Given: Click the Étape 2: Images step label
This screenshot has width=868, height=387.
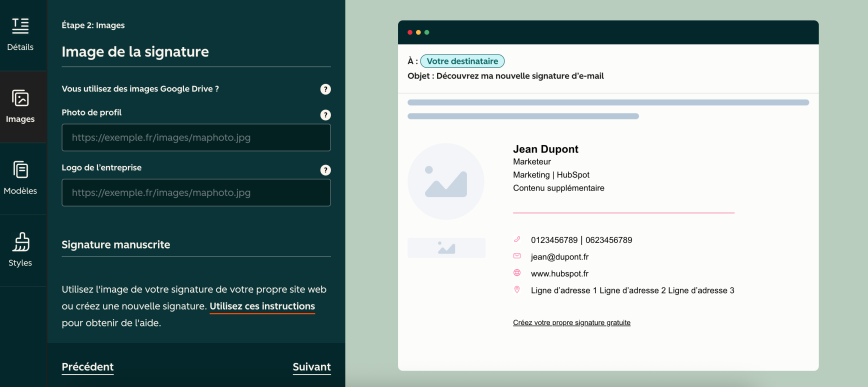Looking at the screenshot, I should pos(93,25).
